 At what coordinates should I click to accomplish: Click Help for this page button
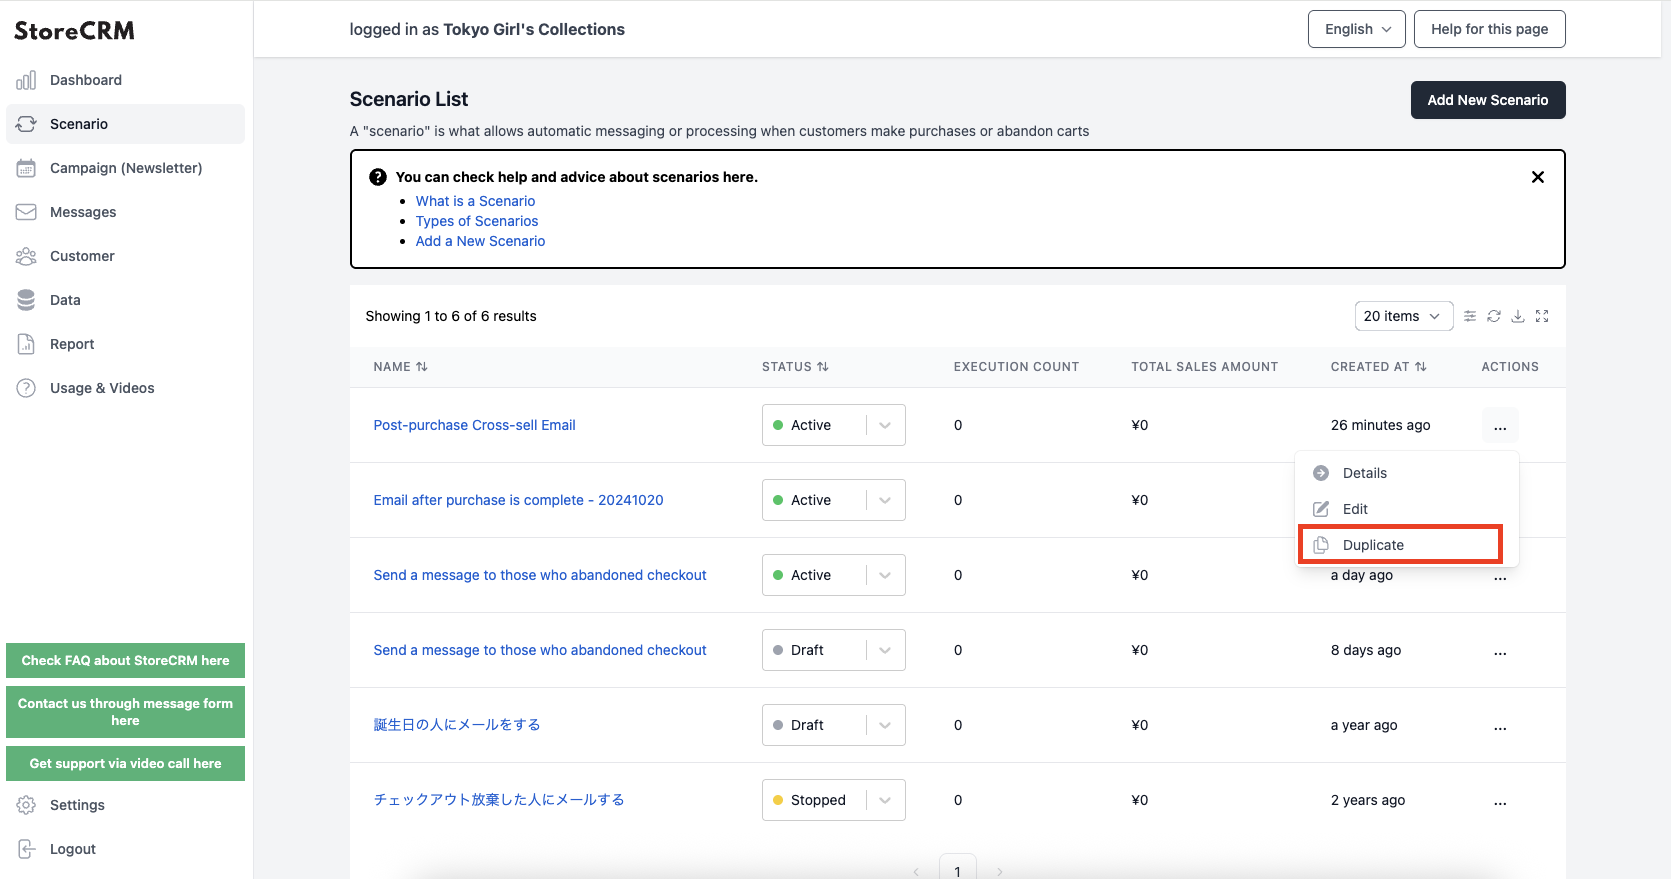(x=1489, y=29)
